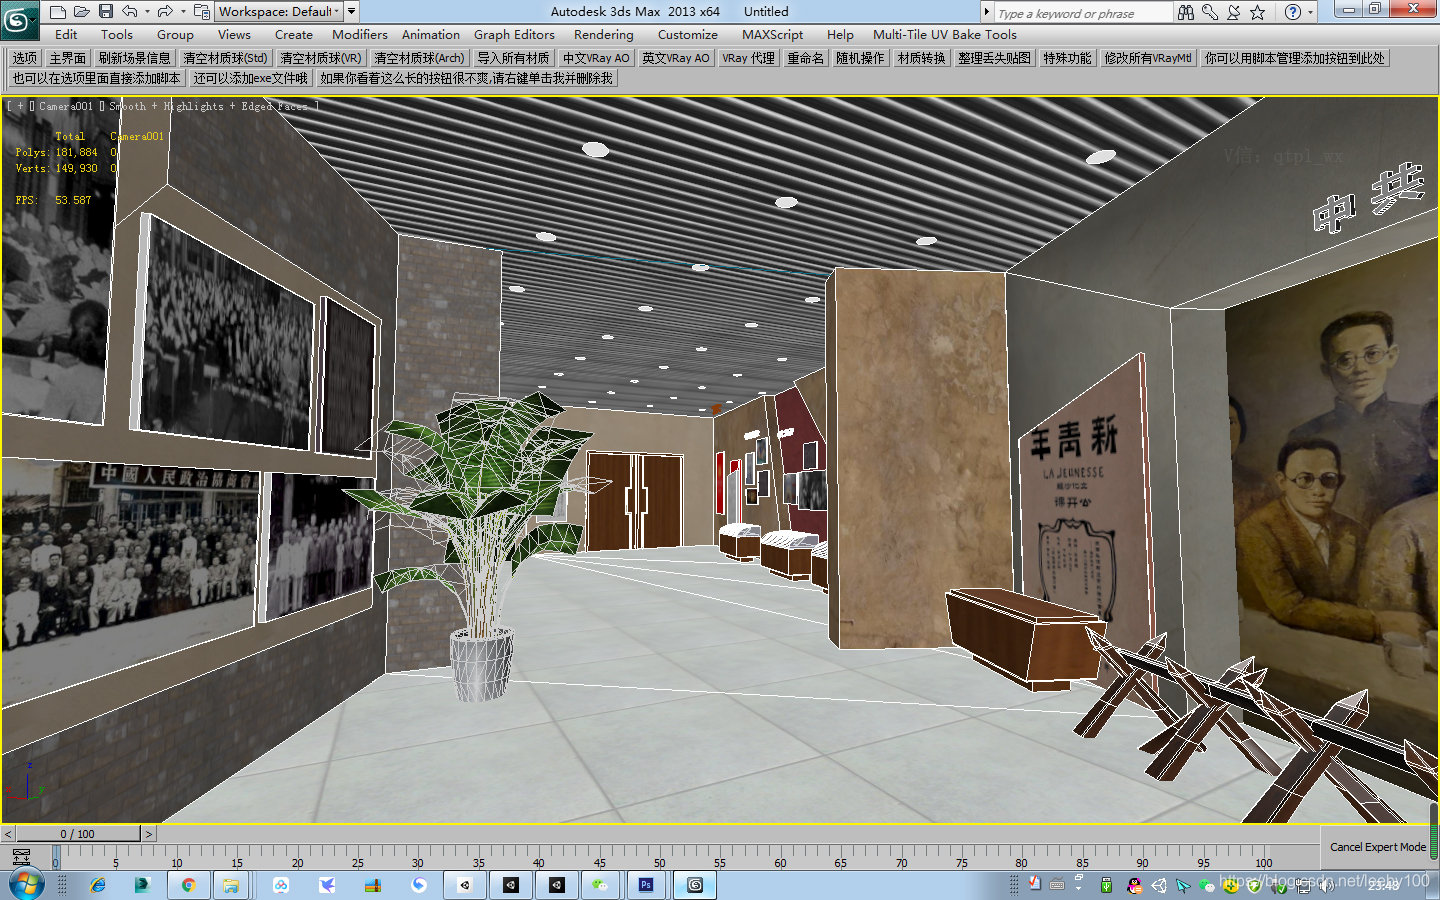This screenshot has height=900, width=1440.
Task: Click the Cancel Expert Mode button
Action: click(x=1378, y=847)
